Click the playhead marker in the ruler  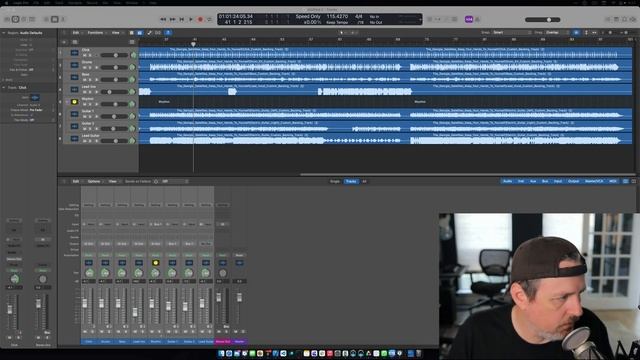193,44
